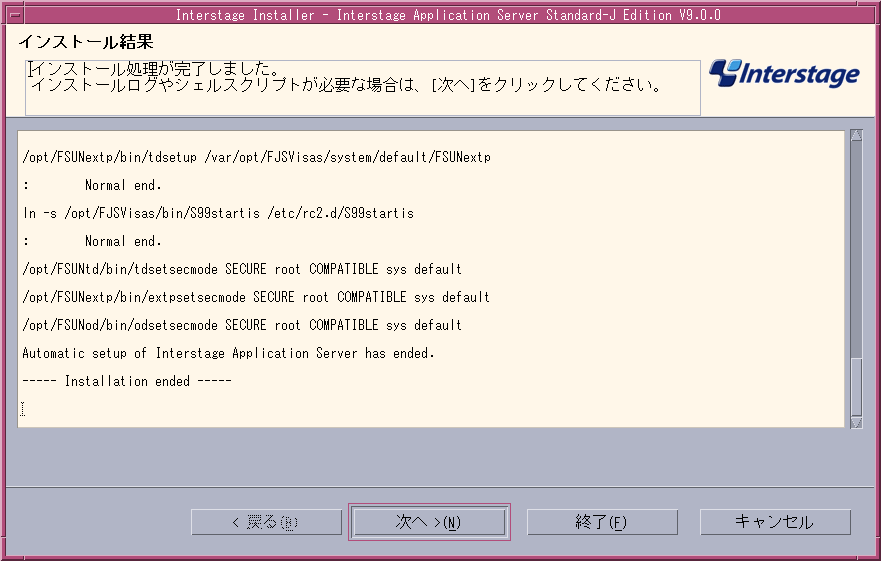The width and height of the screenshot is (881, 561).
Task: Click the 終了(F) finish button
Action: (602, 522)
